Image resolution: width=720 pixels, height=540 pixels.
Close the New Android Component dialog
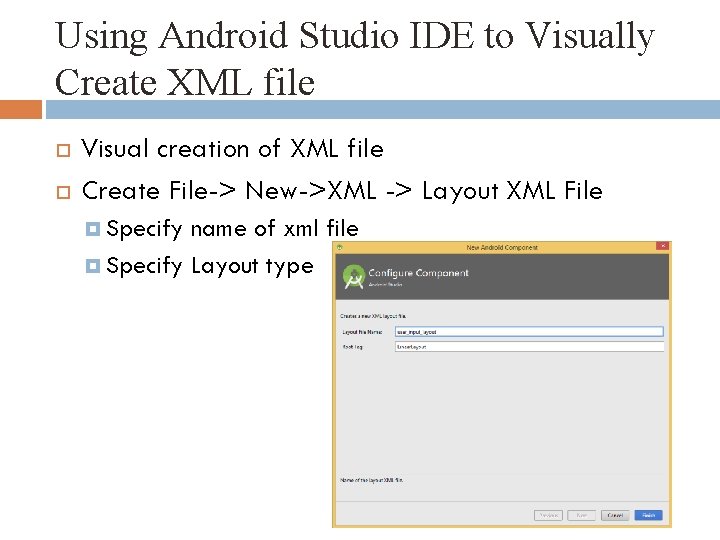click(663, 247)
